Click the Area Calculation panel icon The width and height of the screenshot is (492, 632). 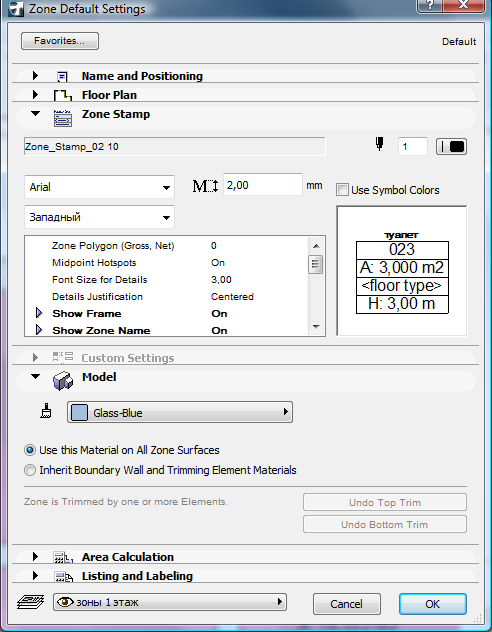pos(63,557)
